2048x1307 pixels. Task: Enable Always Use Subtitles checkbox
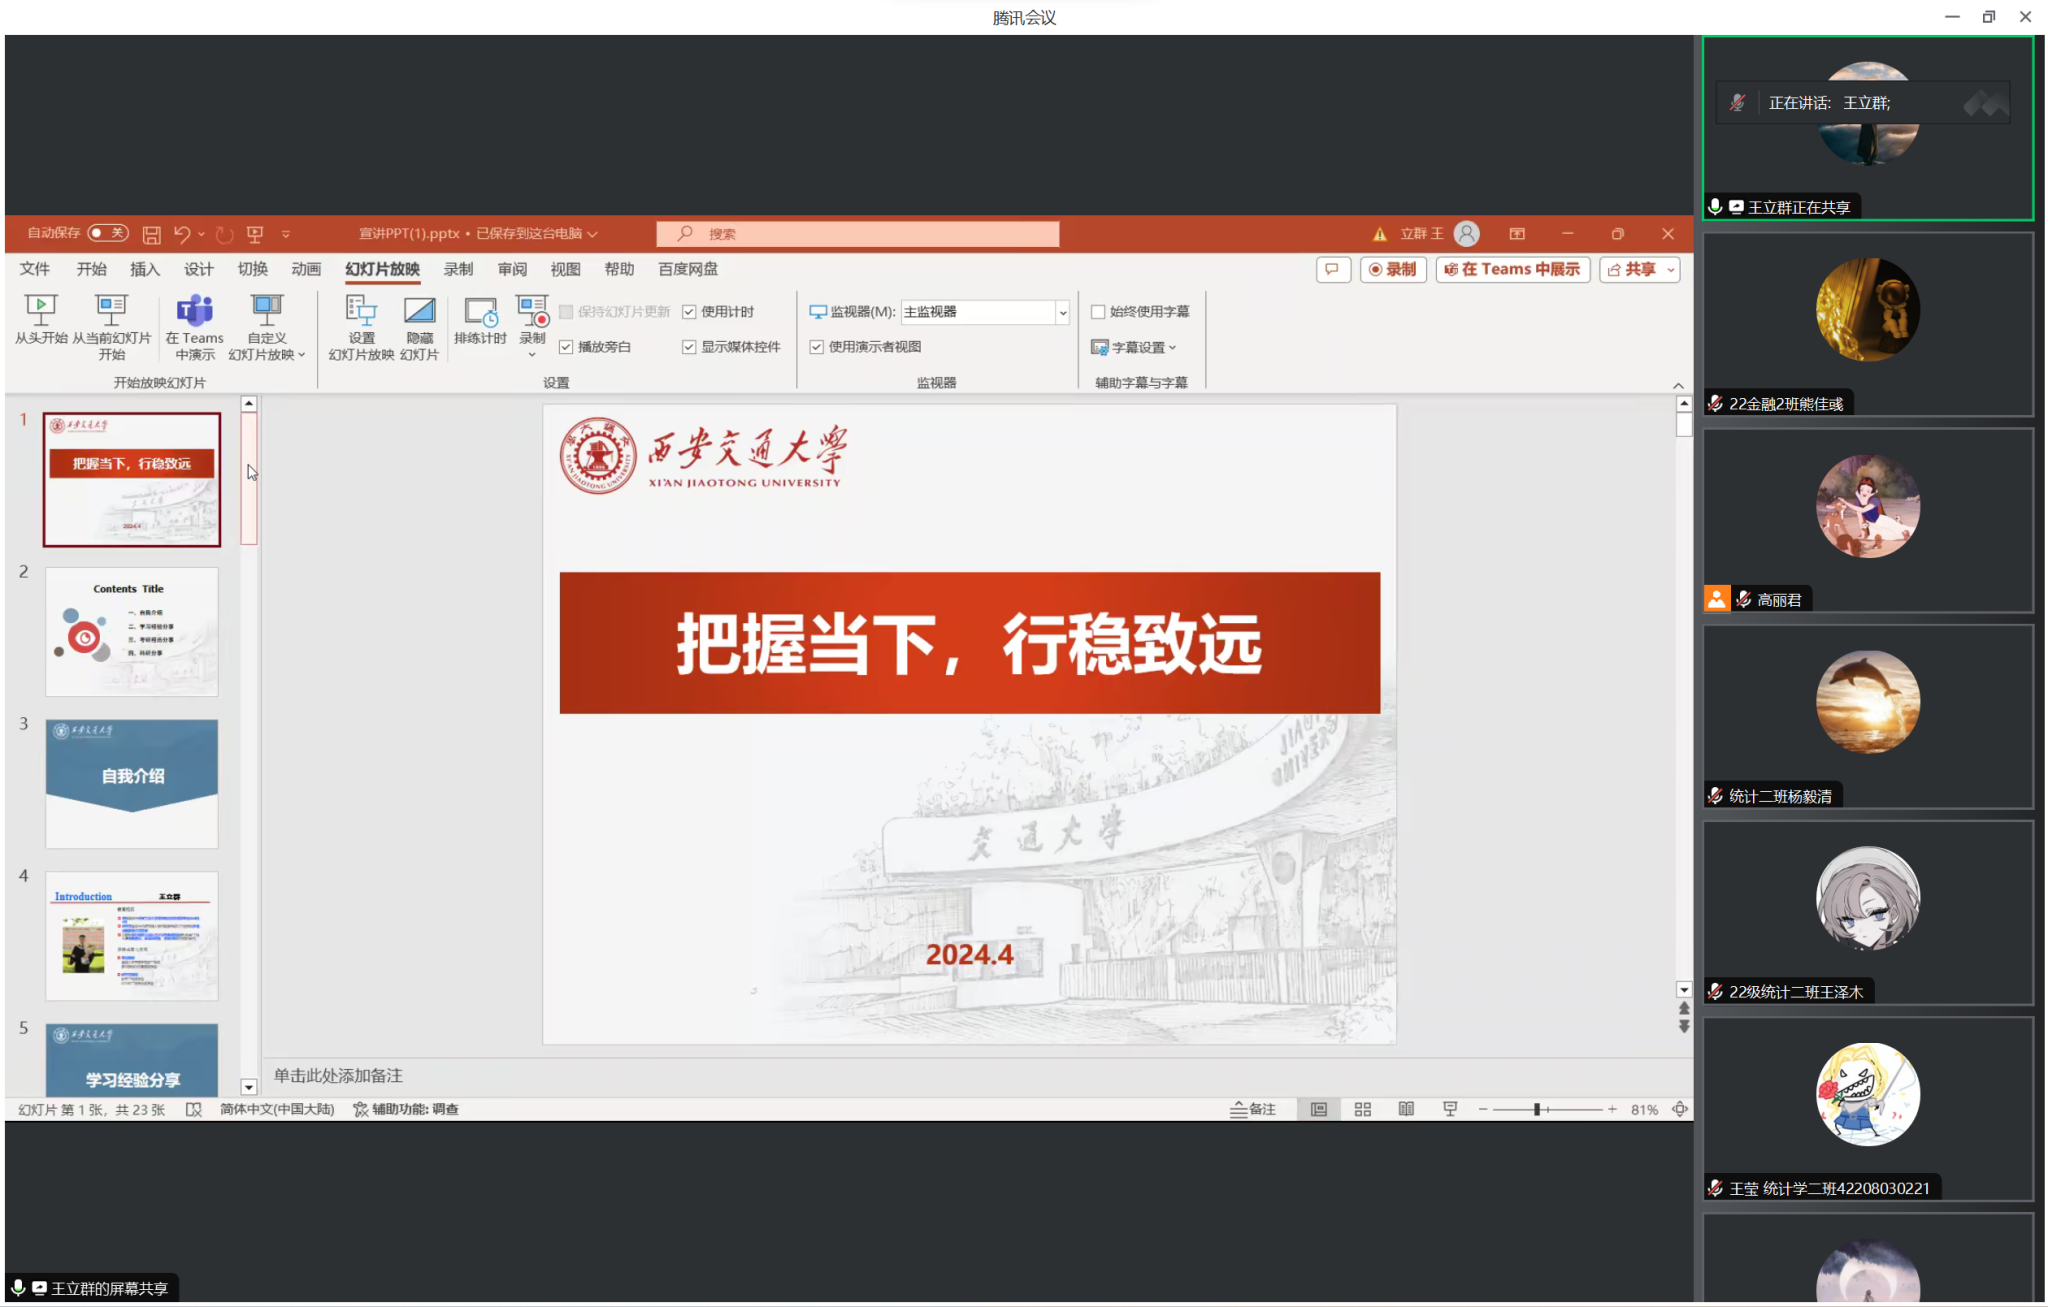click(1098, 312)
